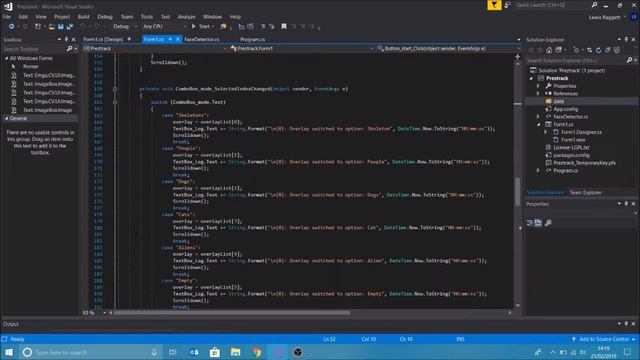The height and width of the screenshot is (360, 640).
Task: Collapse the switch block outline toggle
Action: click(x=115, y=102)
